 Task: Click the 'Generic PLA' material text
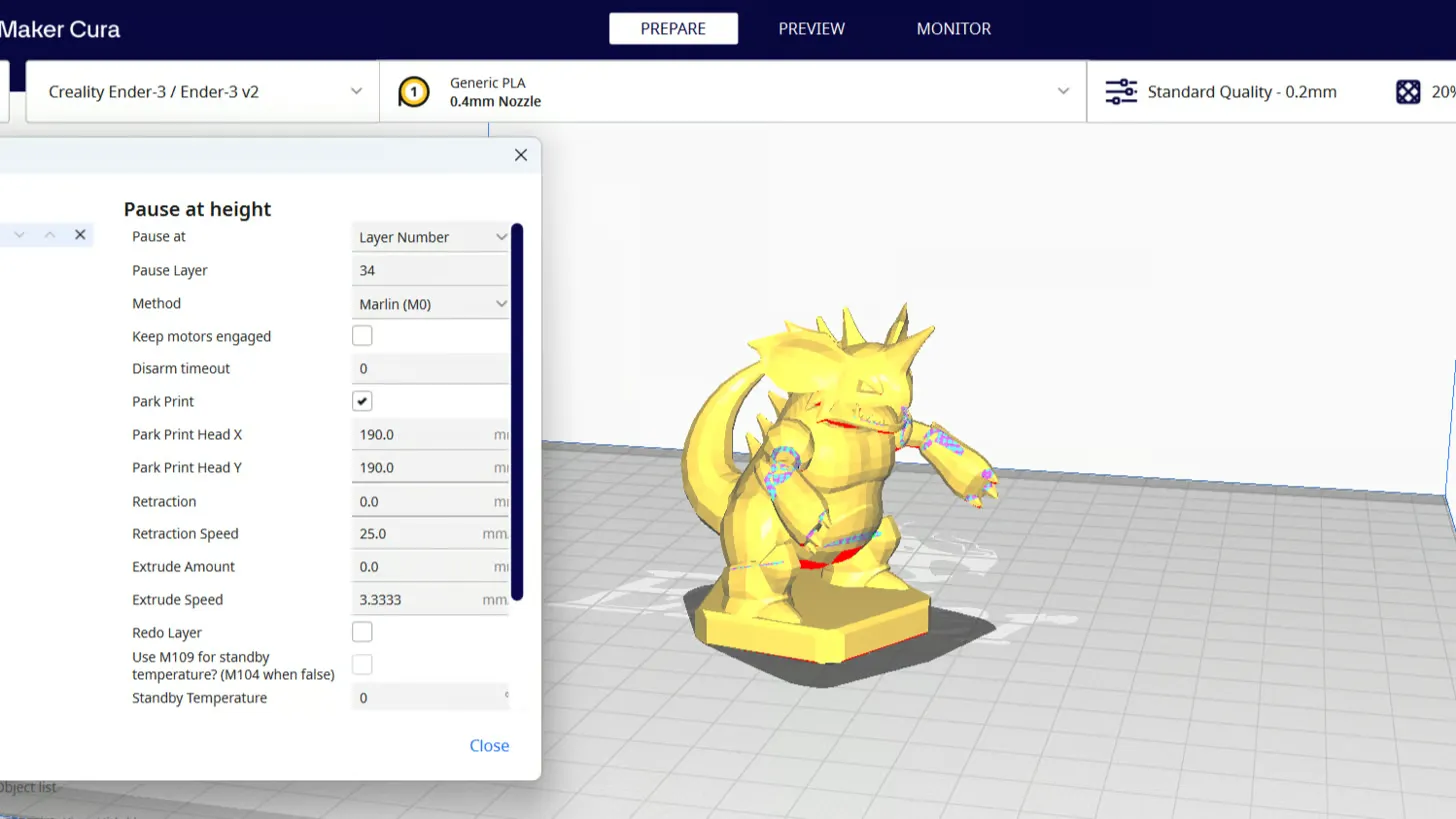coord(487,83)
